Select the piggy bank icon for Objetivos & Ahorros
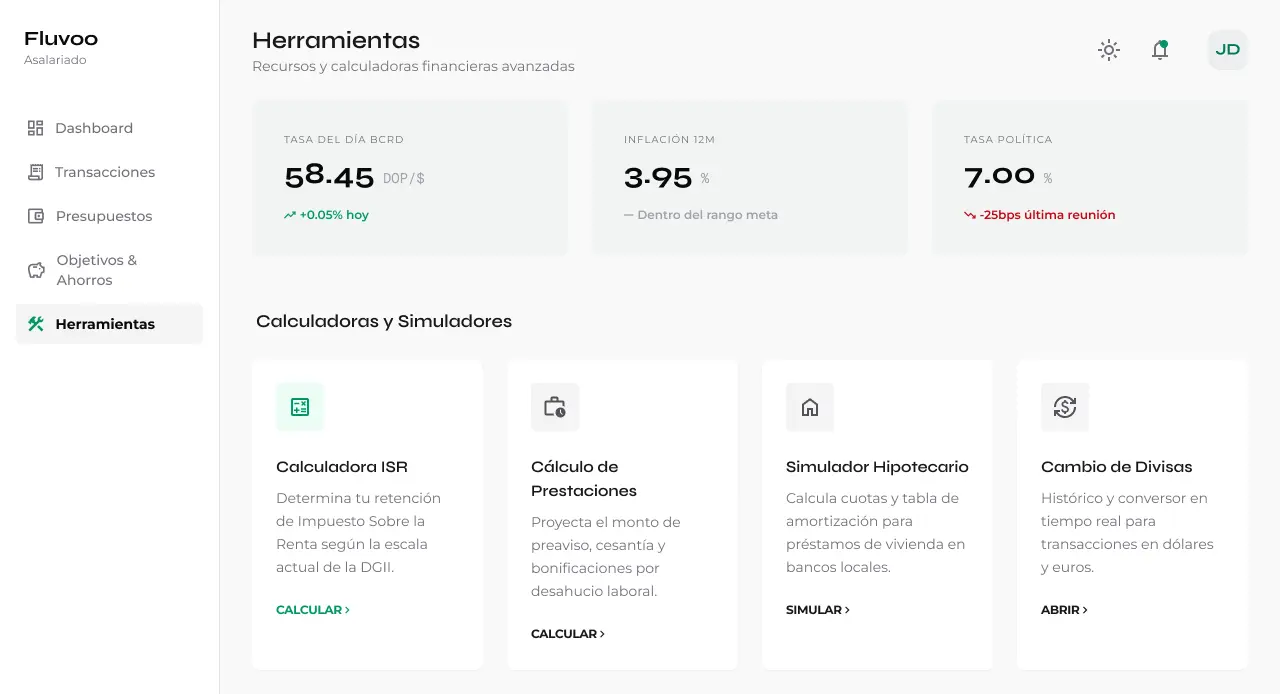The height and width of the screenshot is (694, 1280). pyautogui.click(x=36, y=270)
